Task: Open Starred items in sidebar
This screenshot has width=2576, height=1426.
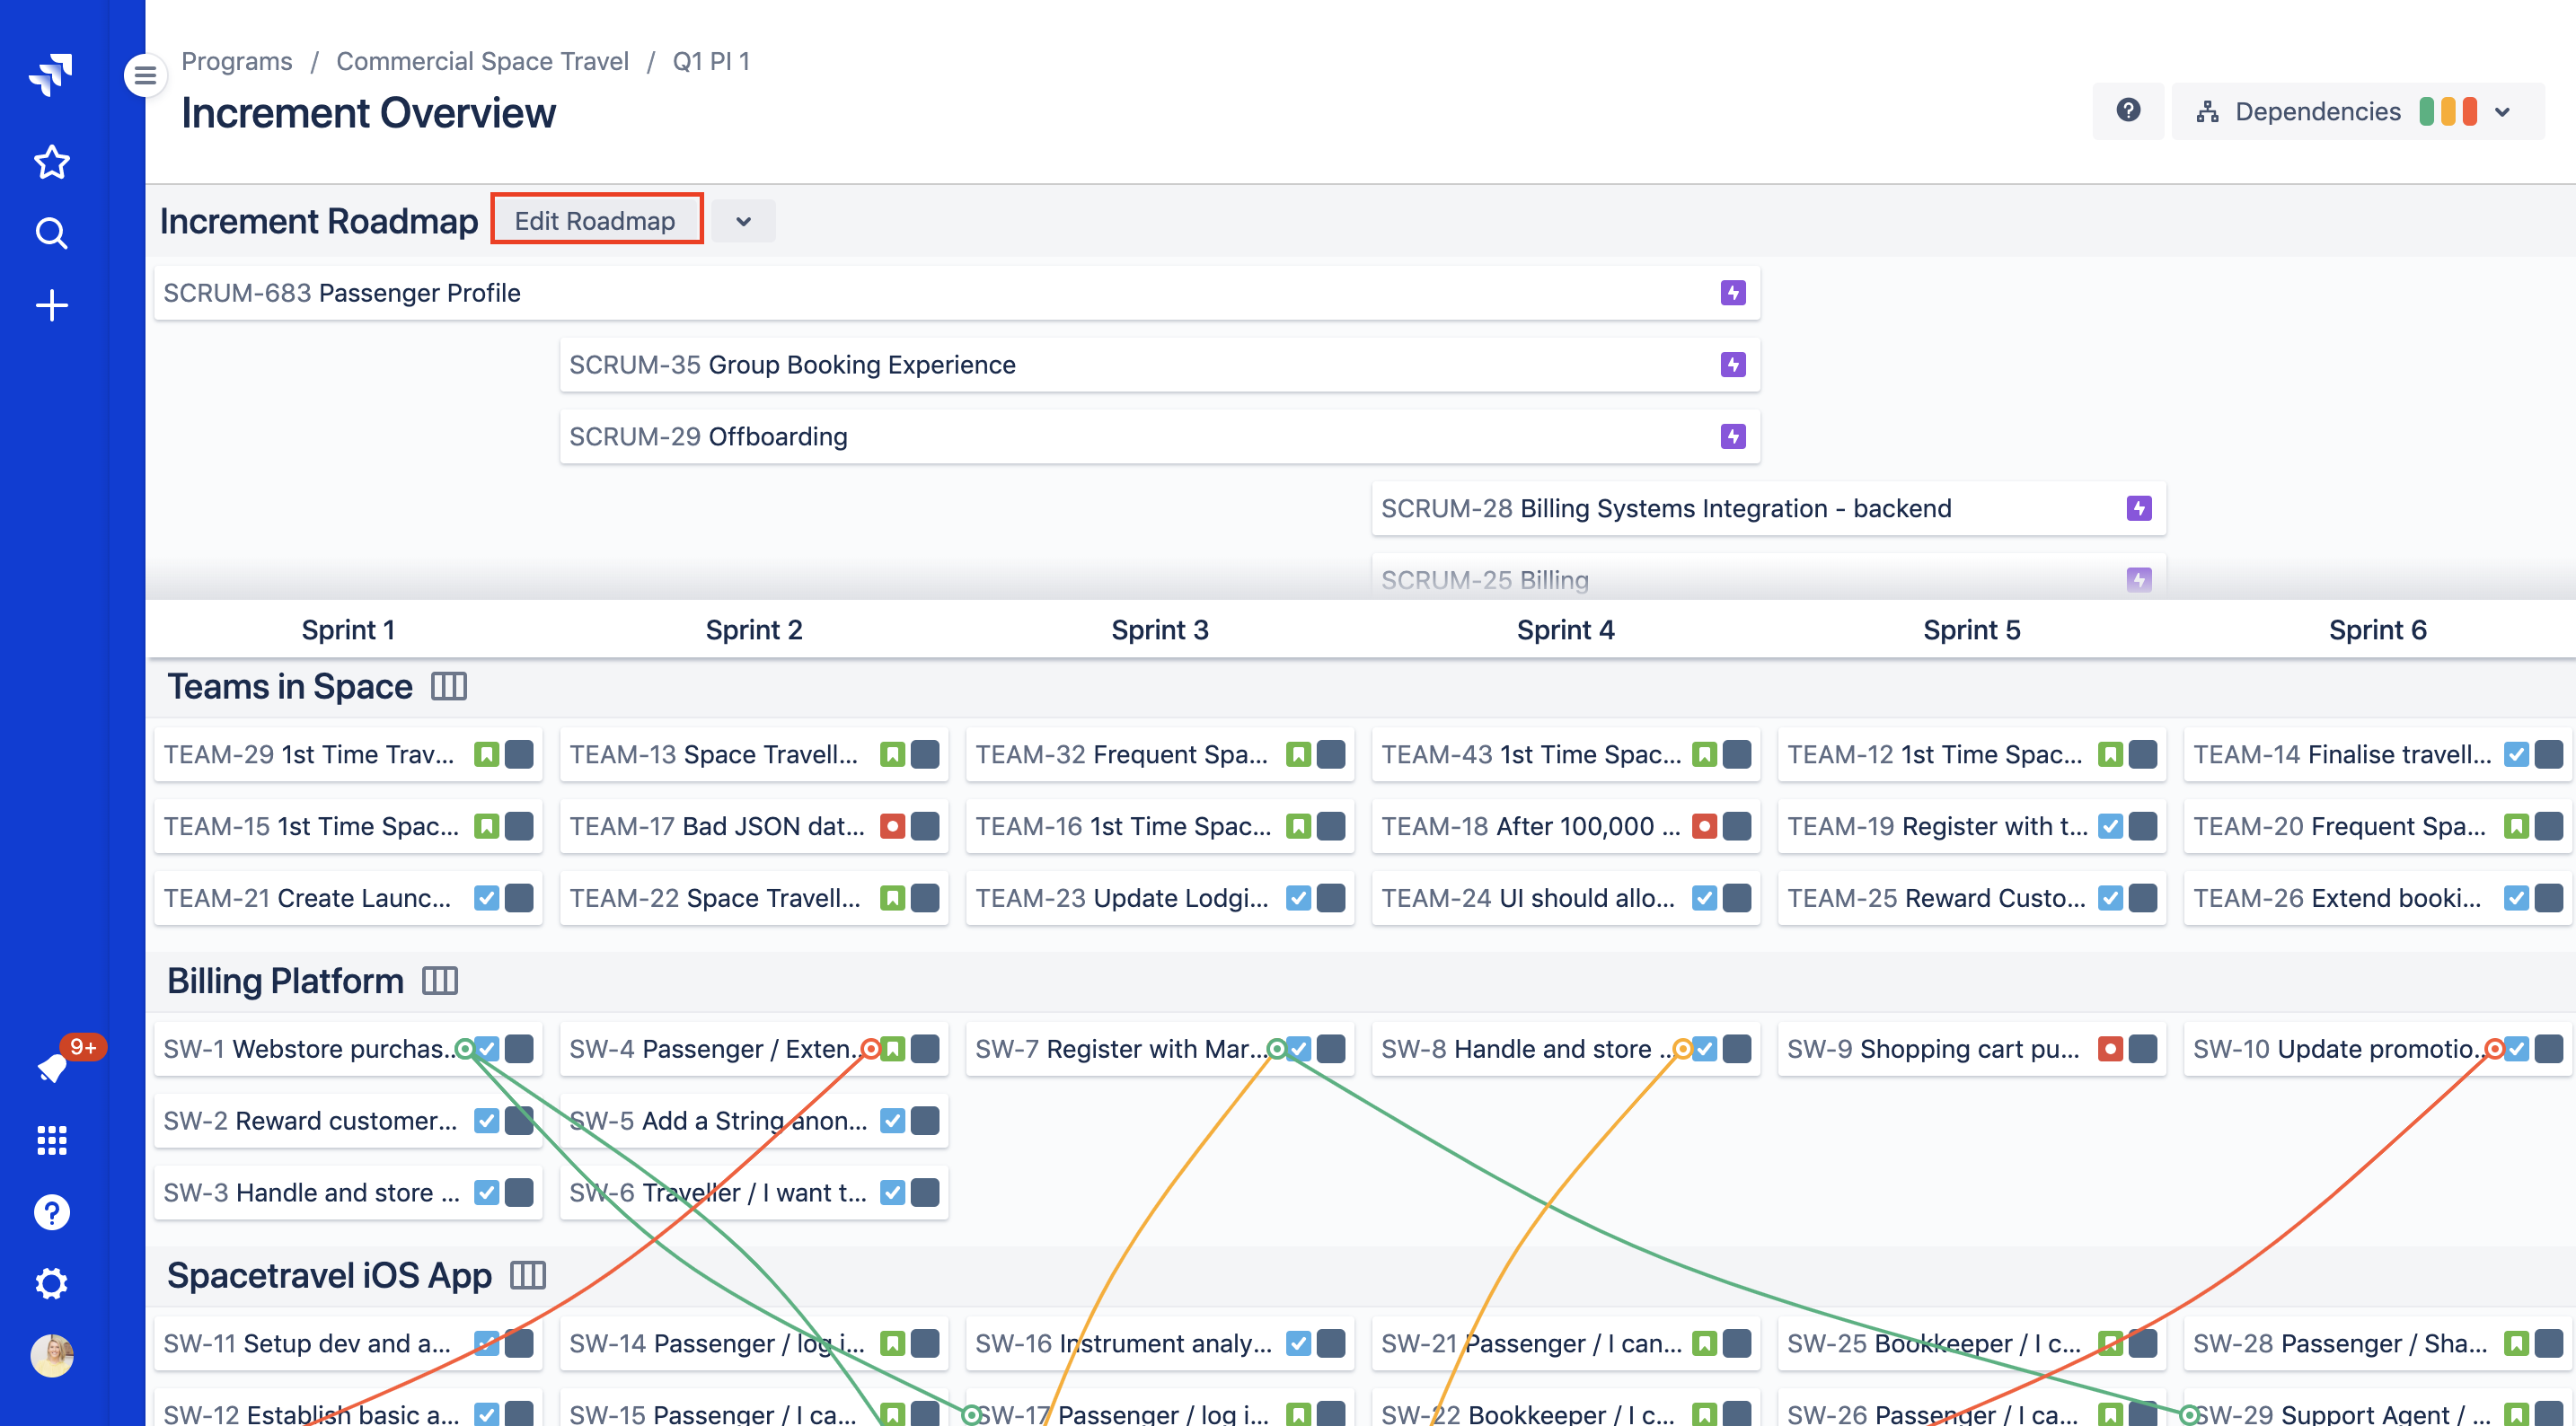Action: [x=51, y=162]
